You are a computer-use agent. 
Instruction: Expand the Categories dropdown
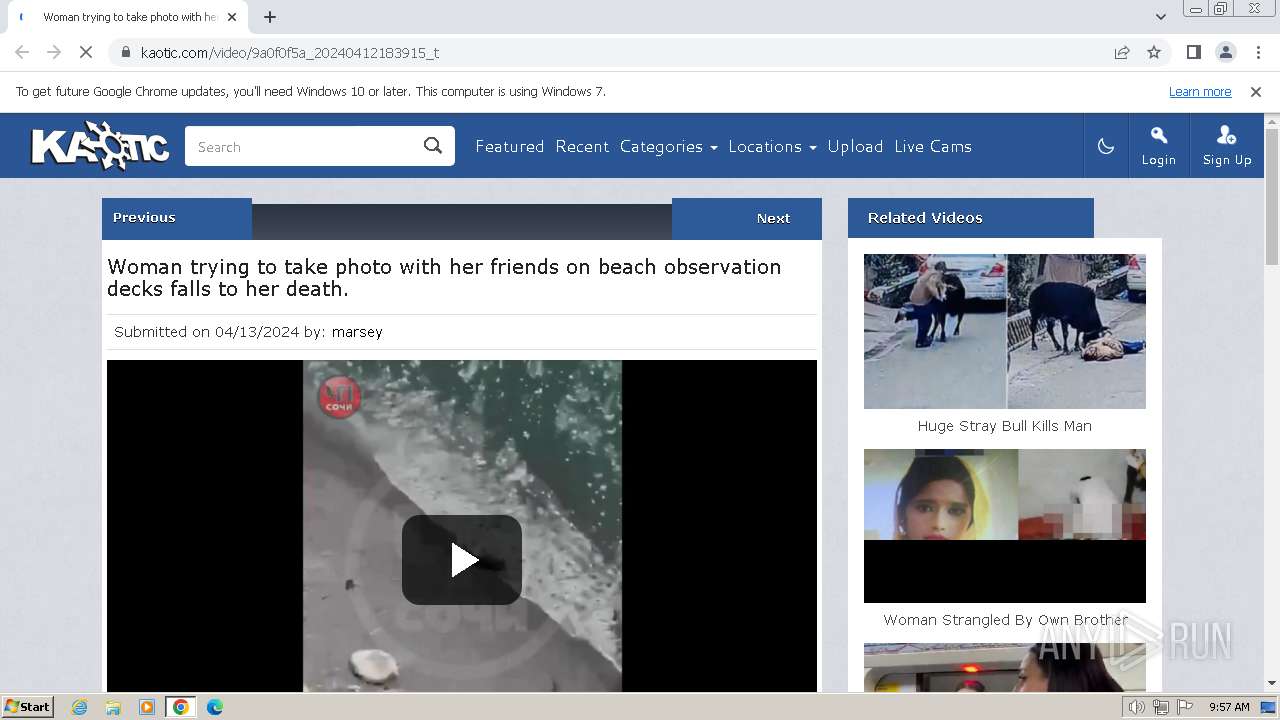668,146
